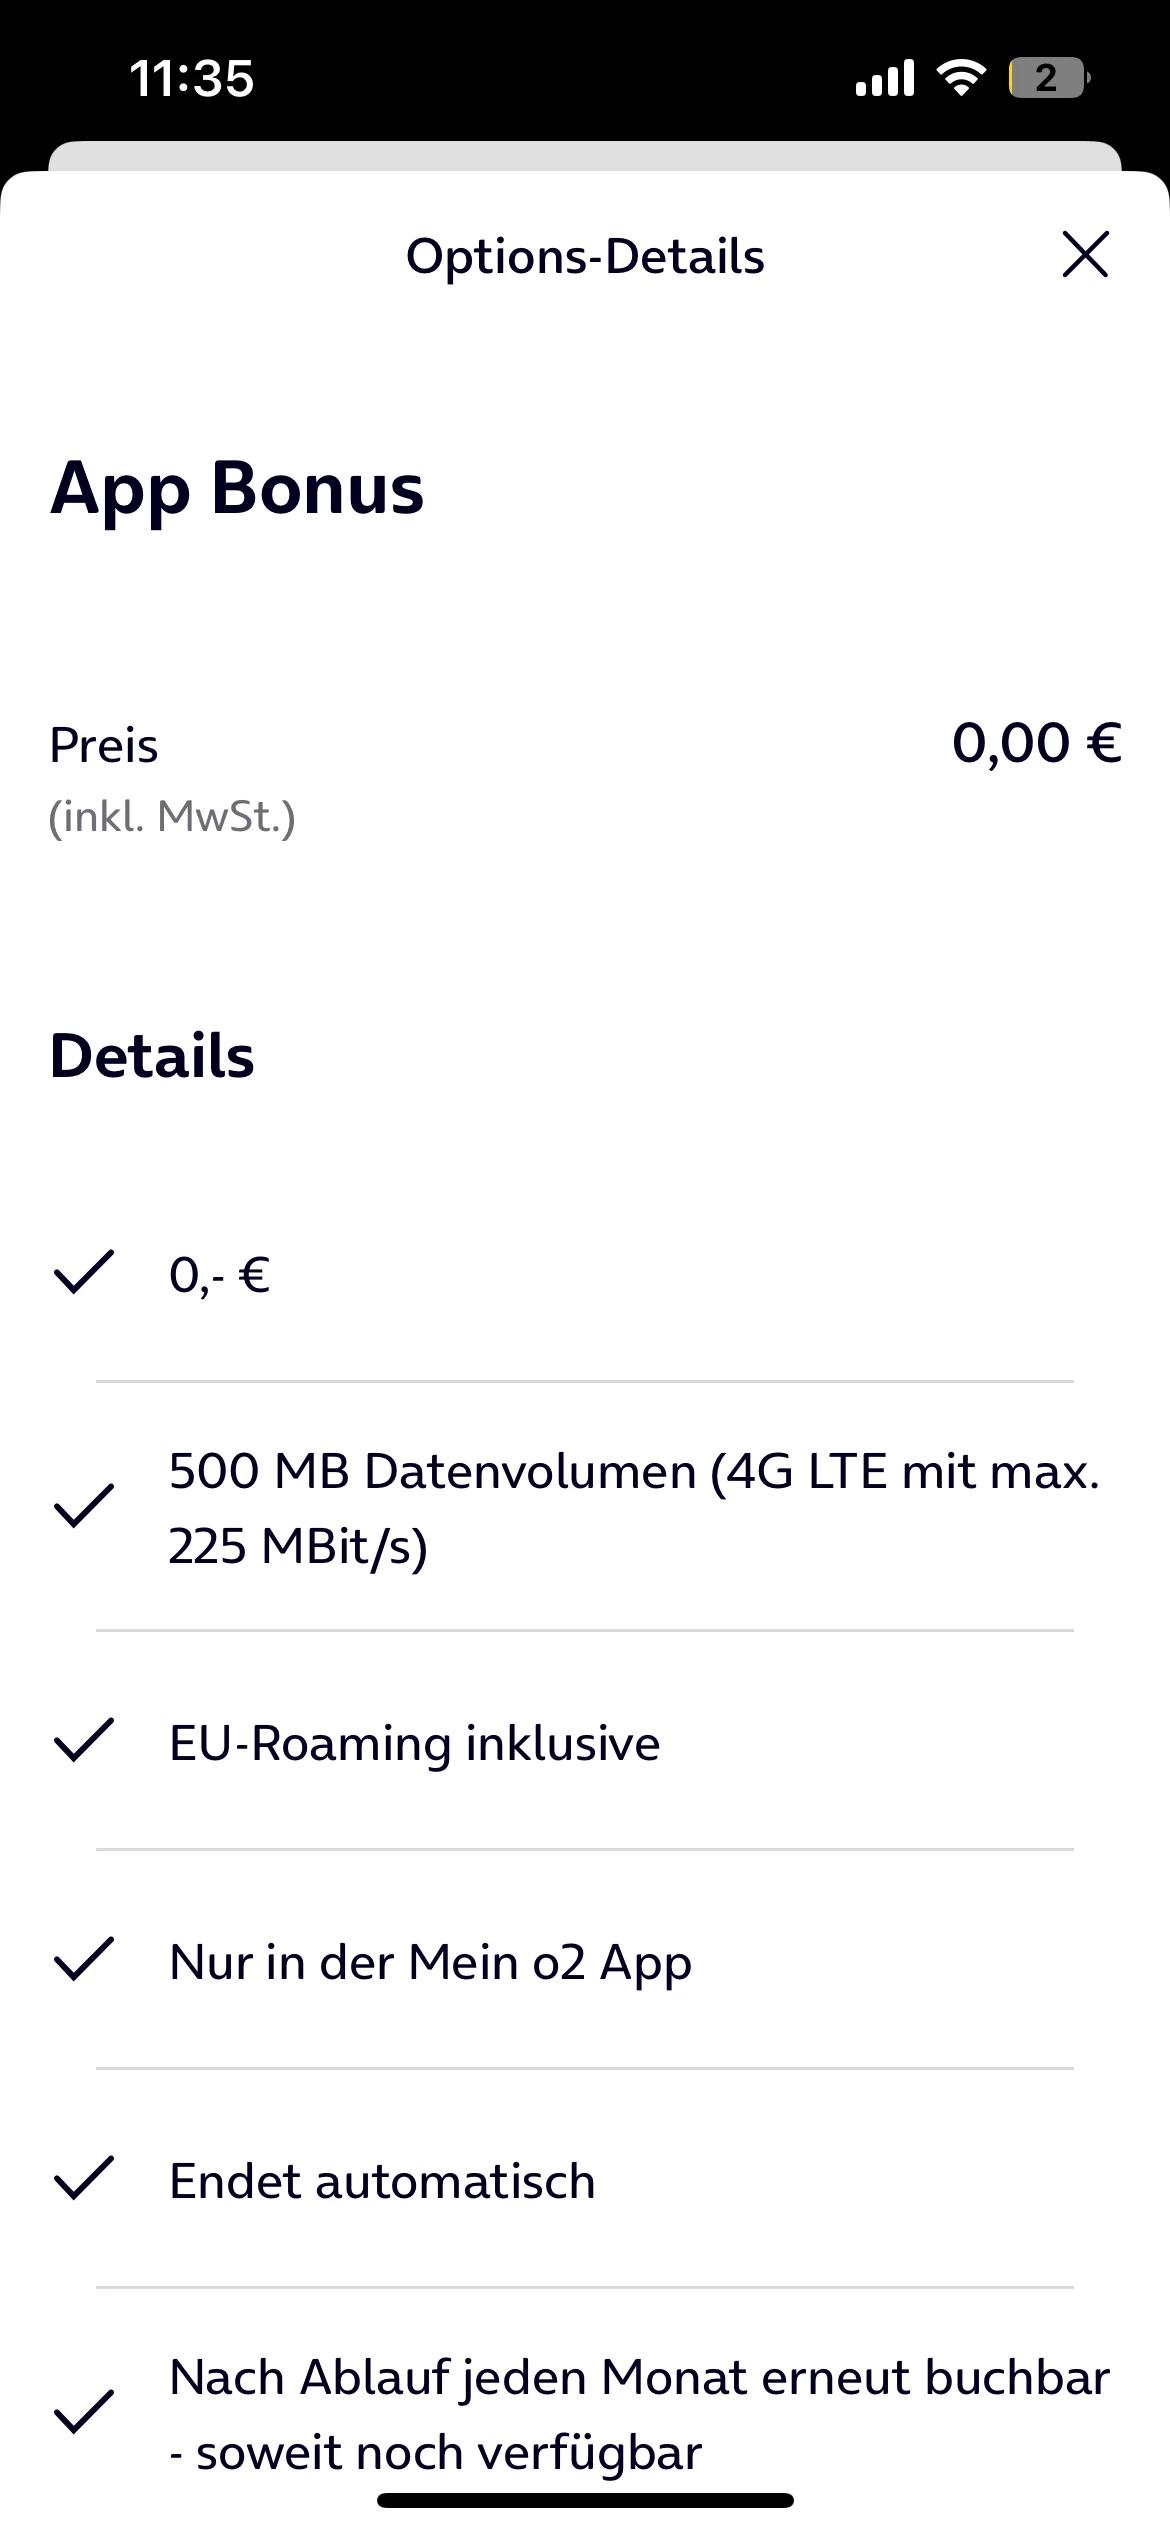
Task: Tap the battery indicator in status bar
Action: [1049, 78]
